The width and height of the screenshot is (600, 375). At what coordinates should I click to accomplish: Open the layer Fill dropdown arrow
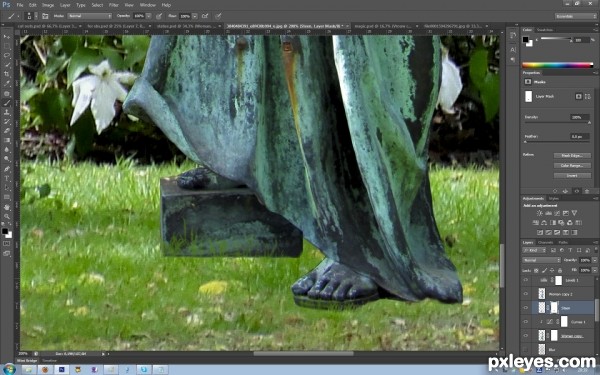[594, 270]
